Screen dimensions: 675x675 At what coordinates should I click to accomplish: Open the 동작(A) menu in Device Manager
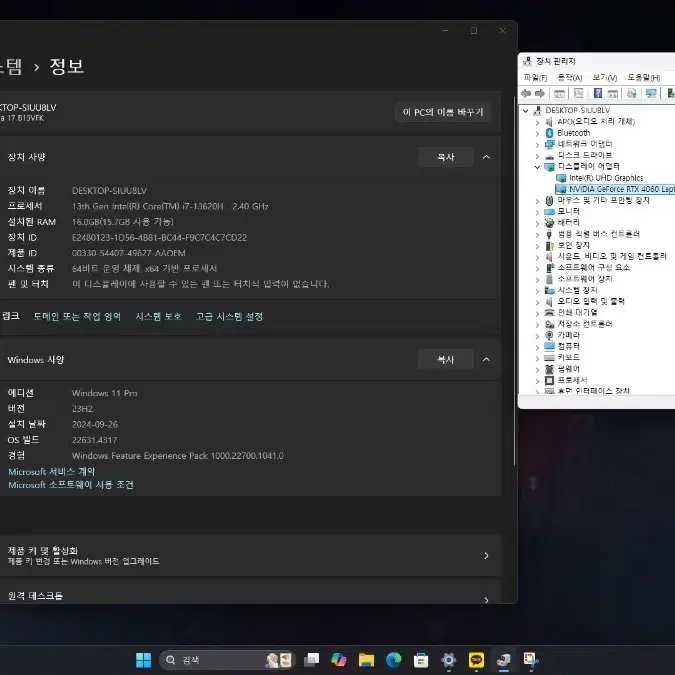click(x=570, y=77)
